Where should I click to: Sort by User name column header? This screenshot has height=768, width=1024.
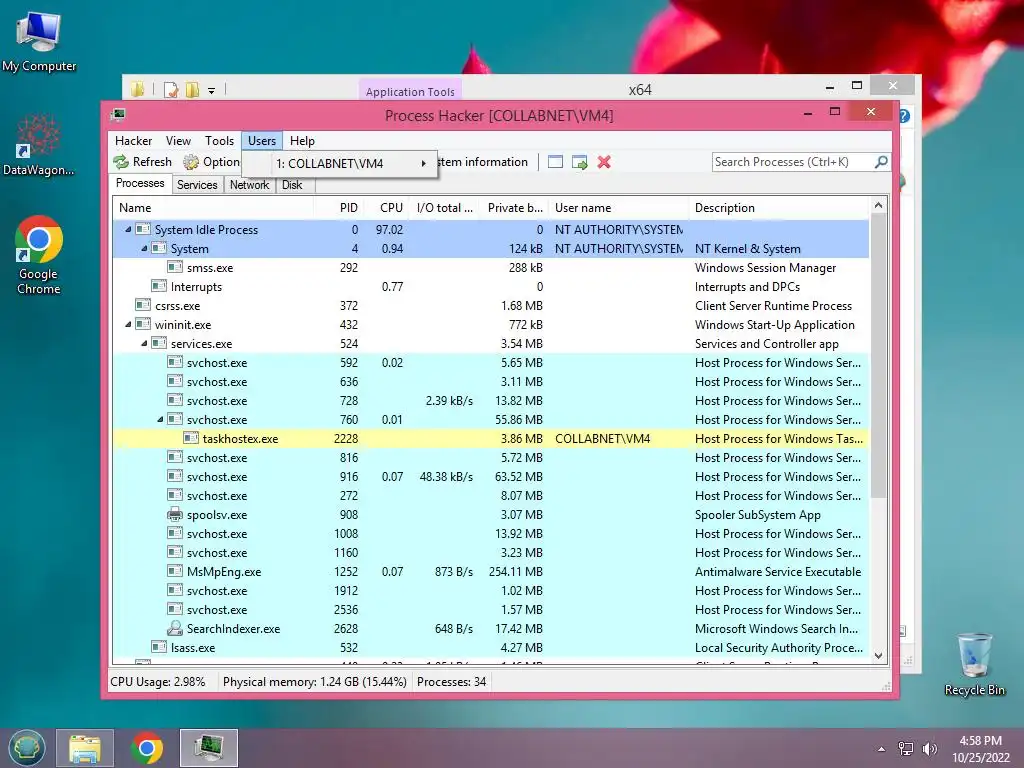tap(618, 208)
